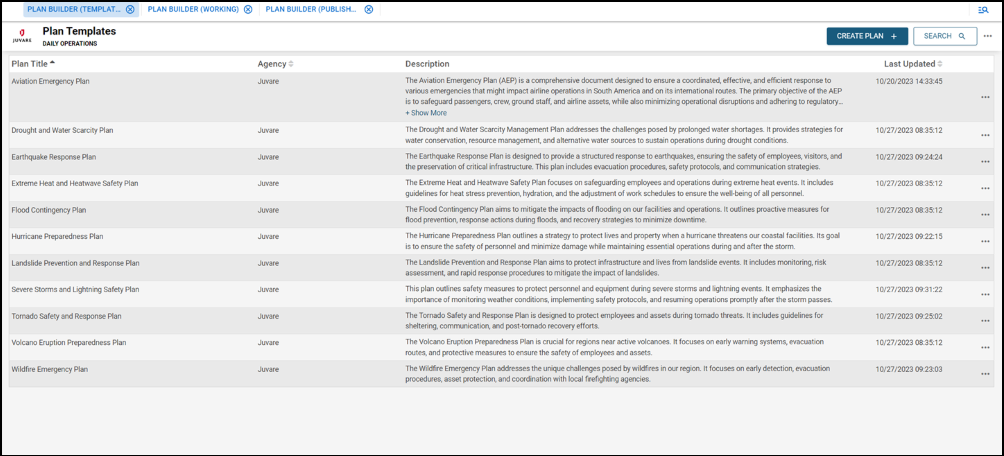Click the Search button

(944, 36)
